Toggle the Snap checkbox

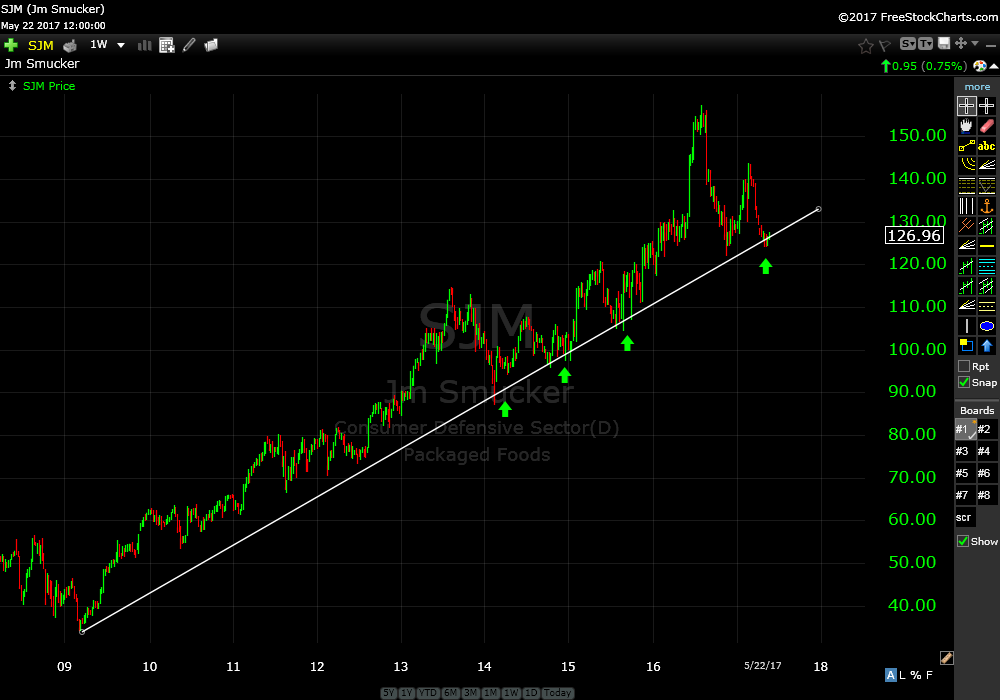964,383
